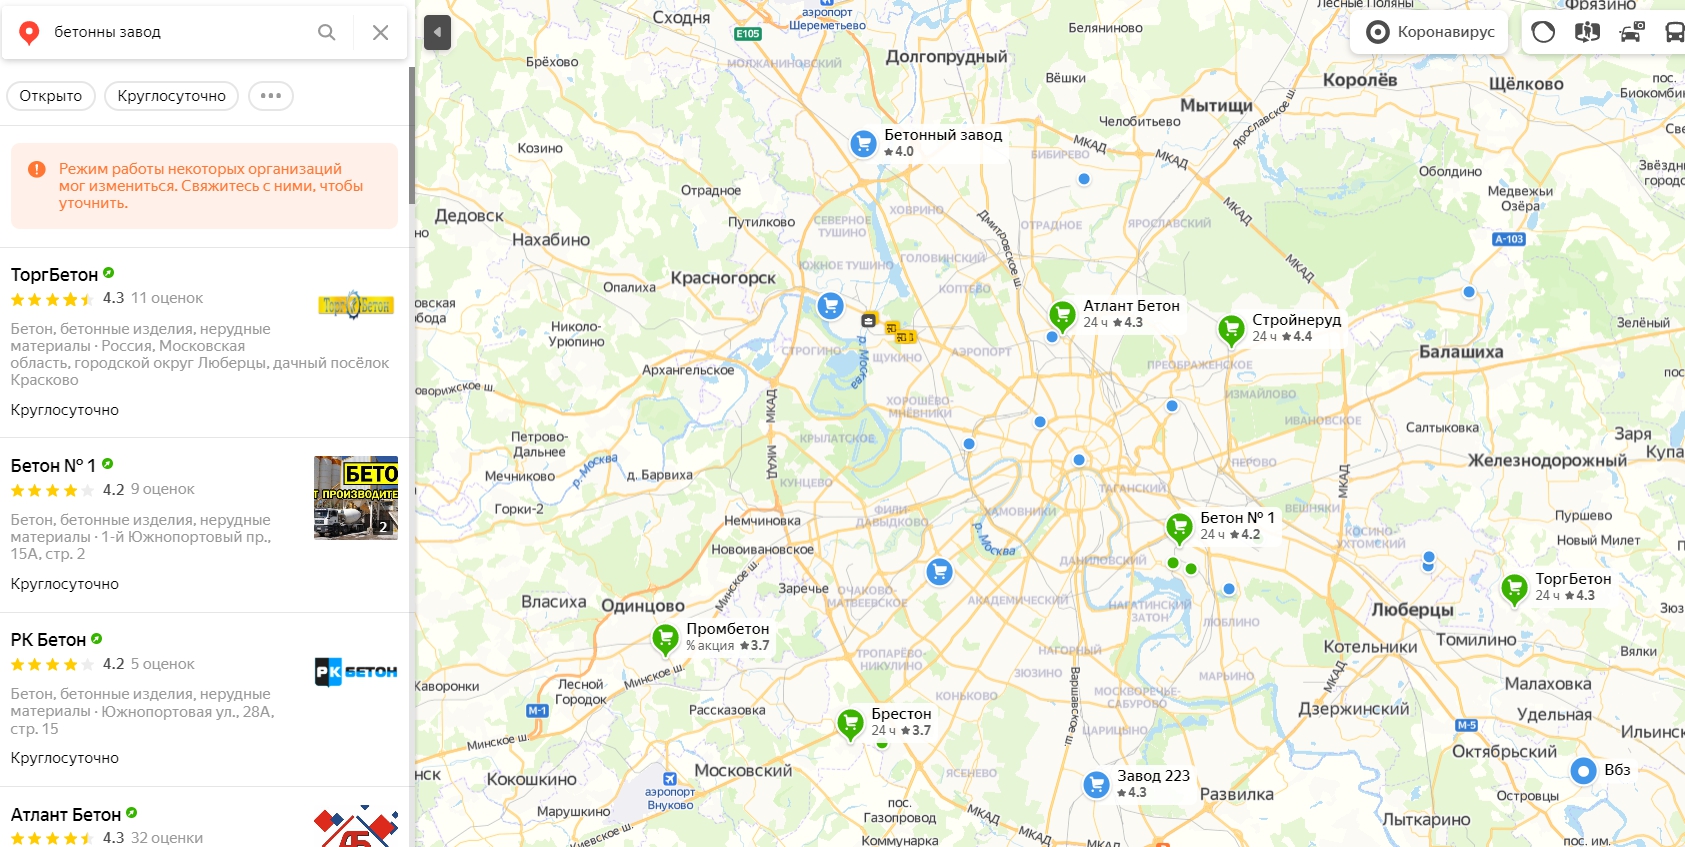This screenshot has width=1685, height=847.
Task: Open the Бетон №1 photo thumbnail
Action: pyautogui.click(x=356, y=498)
